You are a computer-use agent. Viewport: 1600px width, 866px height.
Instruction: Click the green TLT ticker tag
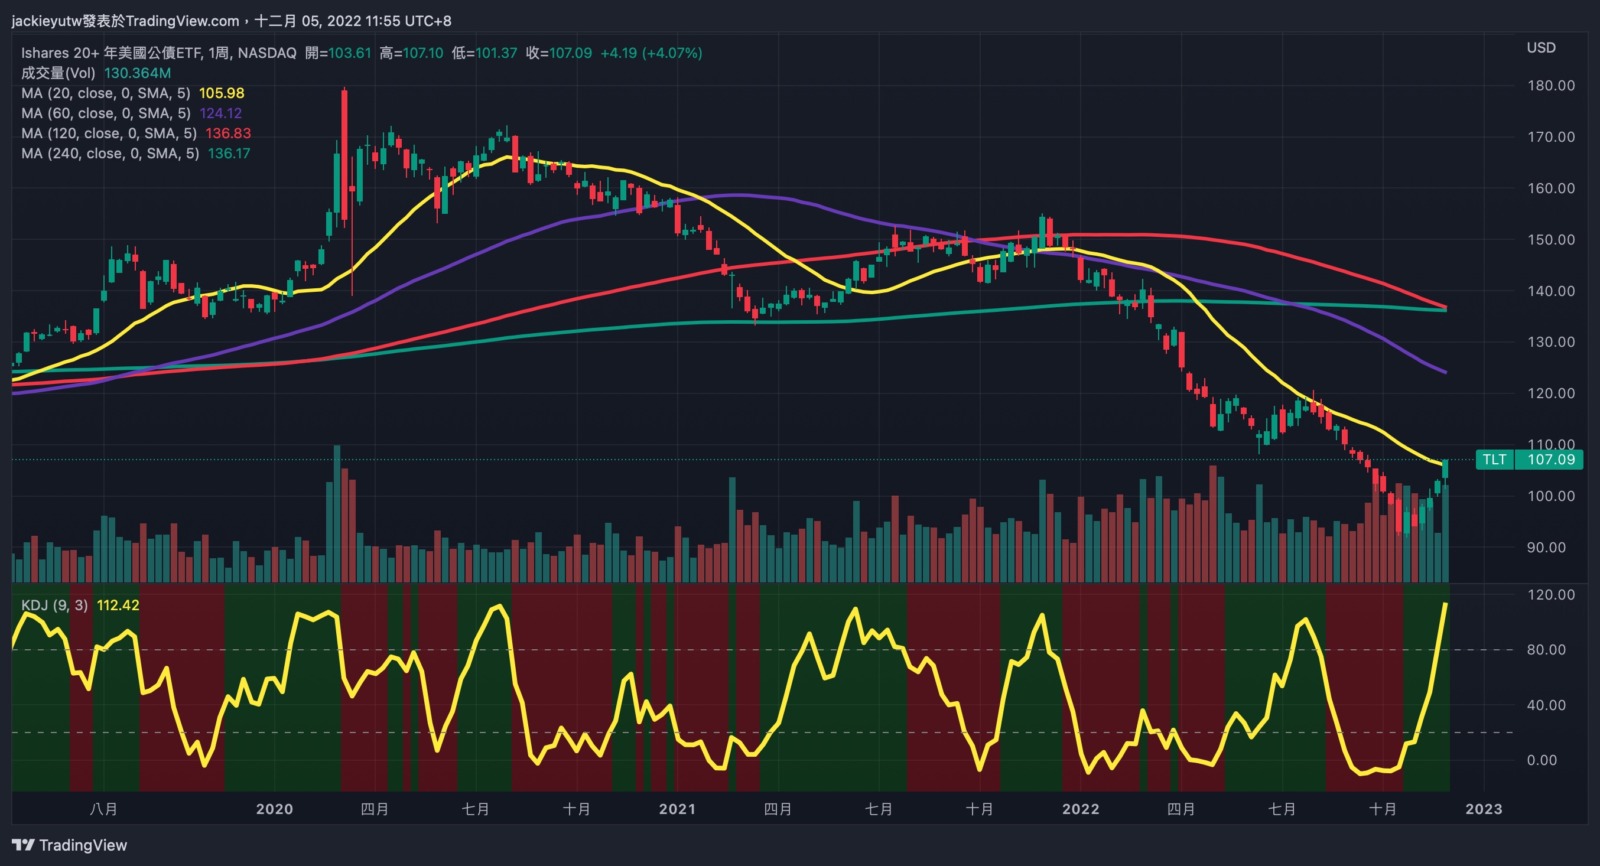[1494, 460]
